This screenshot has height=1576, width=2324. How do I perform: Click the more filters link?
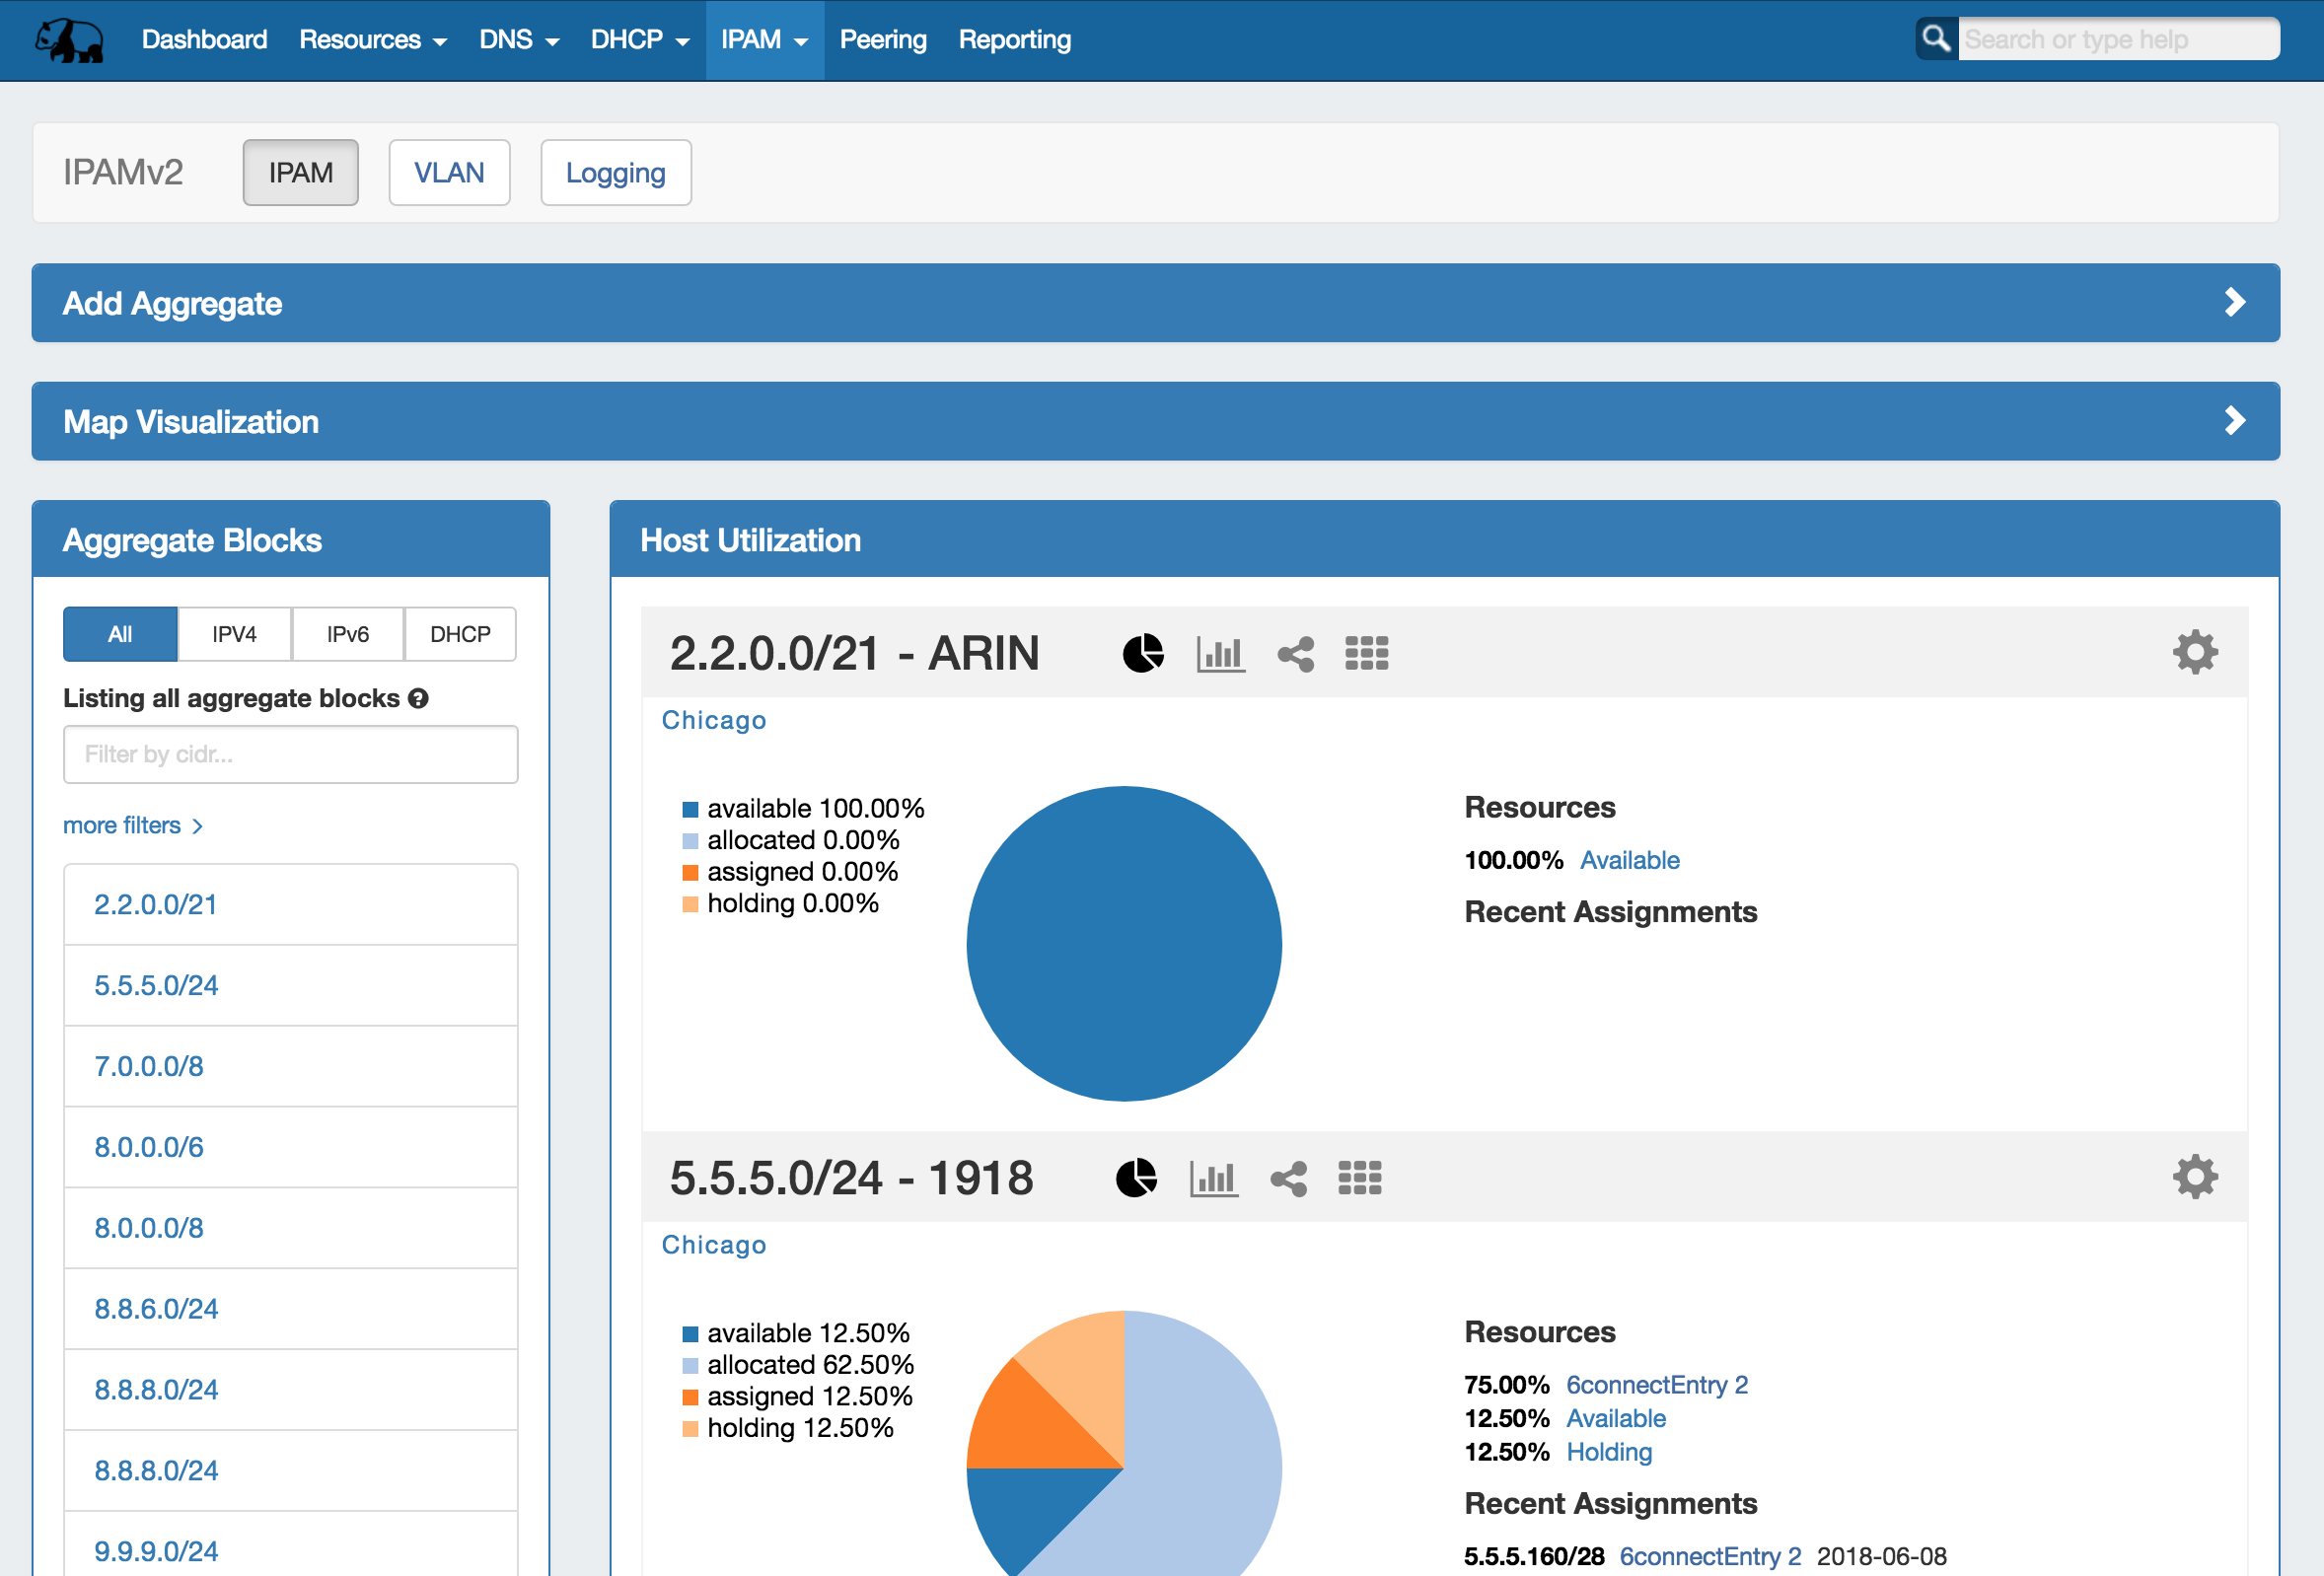click(132, 825)
